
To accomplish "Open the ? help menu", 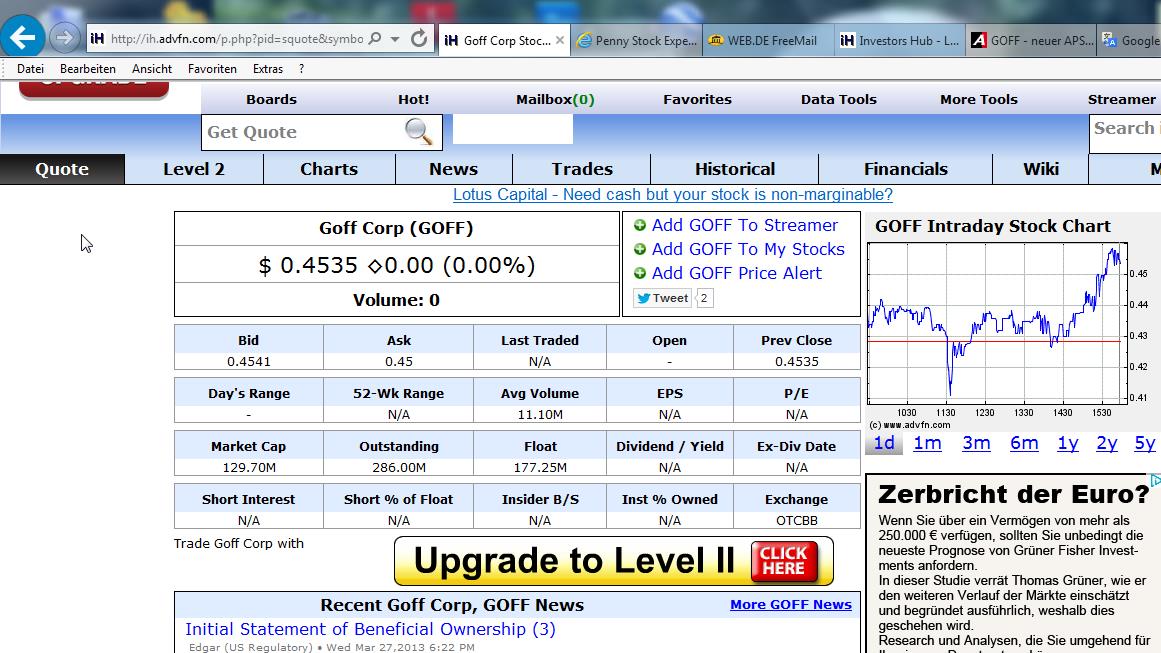I will (301, 69).
